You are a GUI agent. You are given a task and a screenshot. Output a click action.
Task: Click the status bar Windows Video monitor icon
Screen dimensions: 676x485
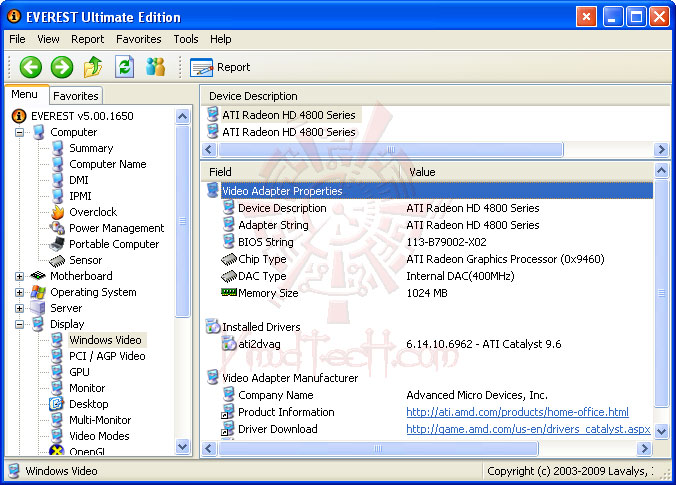point(14,471)
